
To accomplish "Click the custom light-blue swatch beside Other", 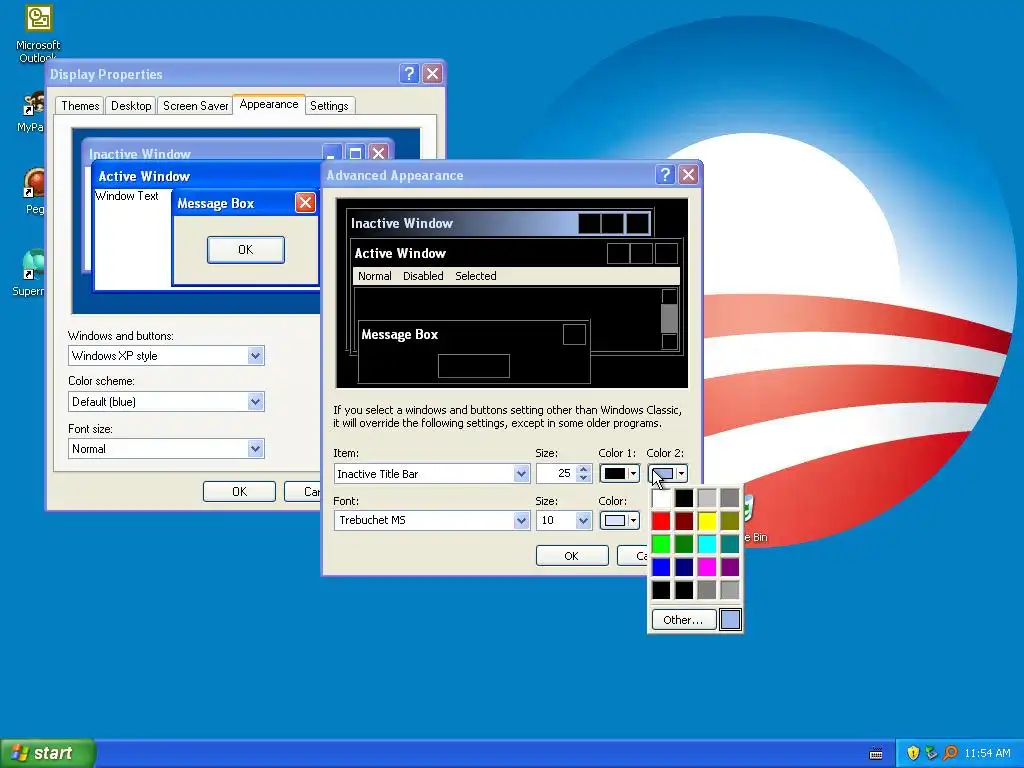I will (730, 620).
